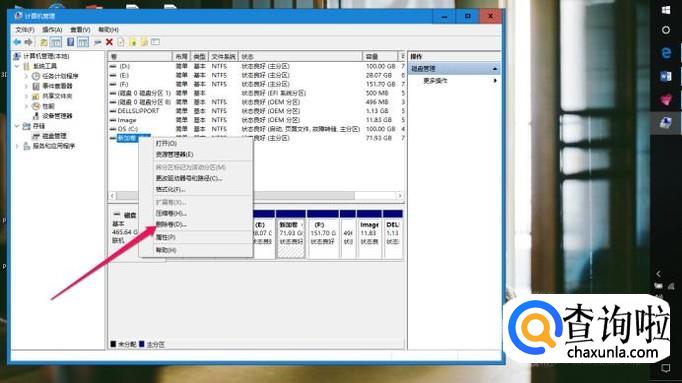Viewport: 682px width, 383px height.
Task: Open the 帮助(H) menu in menu bar
Action: [x=108, y=30]
